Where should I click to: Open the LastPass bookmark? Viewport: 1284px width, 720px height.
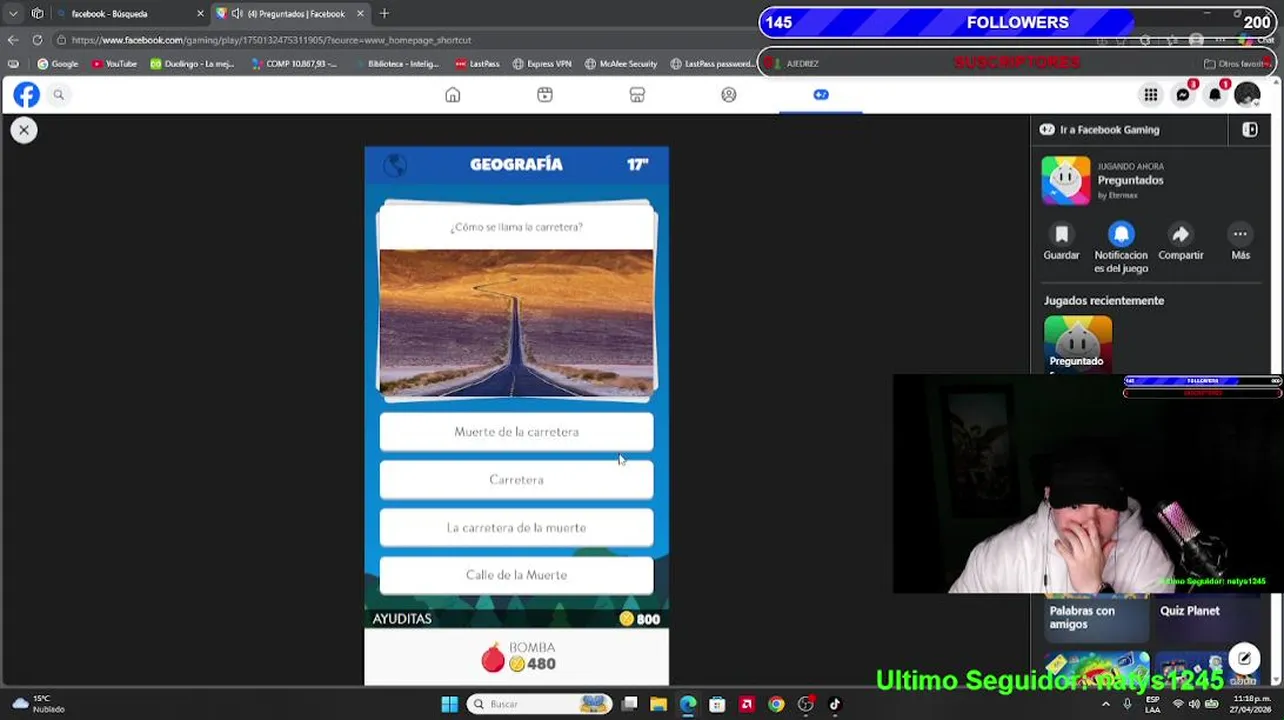(477, 64)
